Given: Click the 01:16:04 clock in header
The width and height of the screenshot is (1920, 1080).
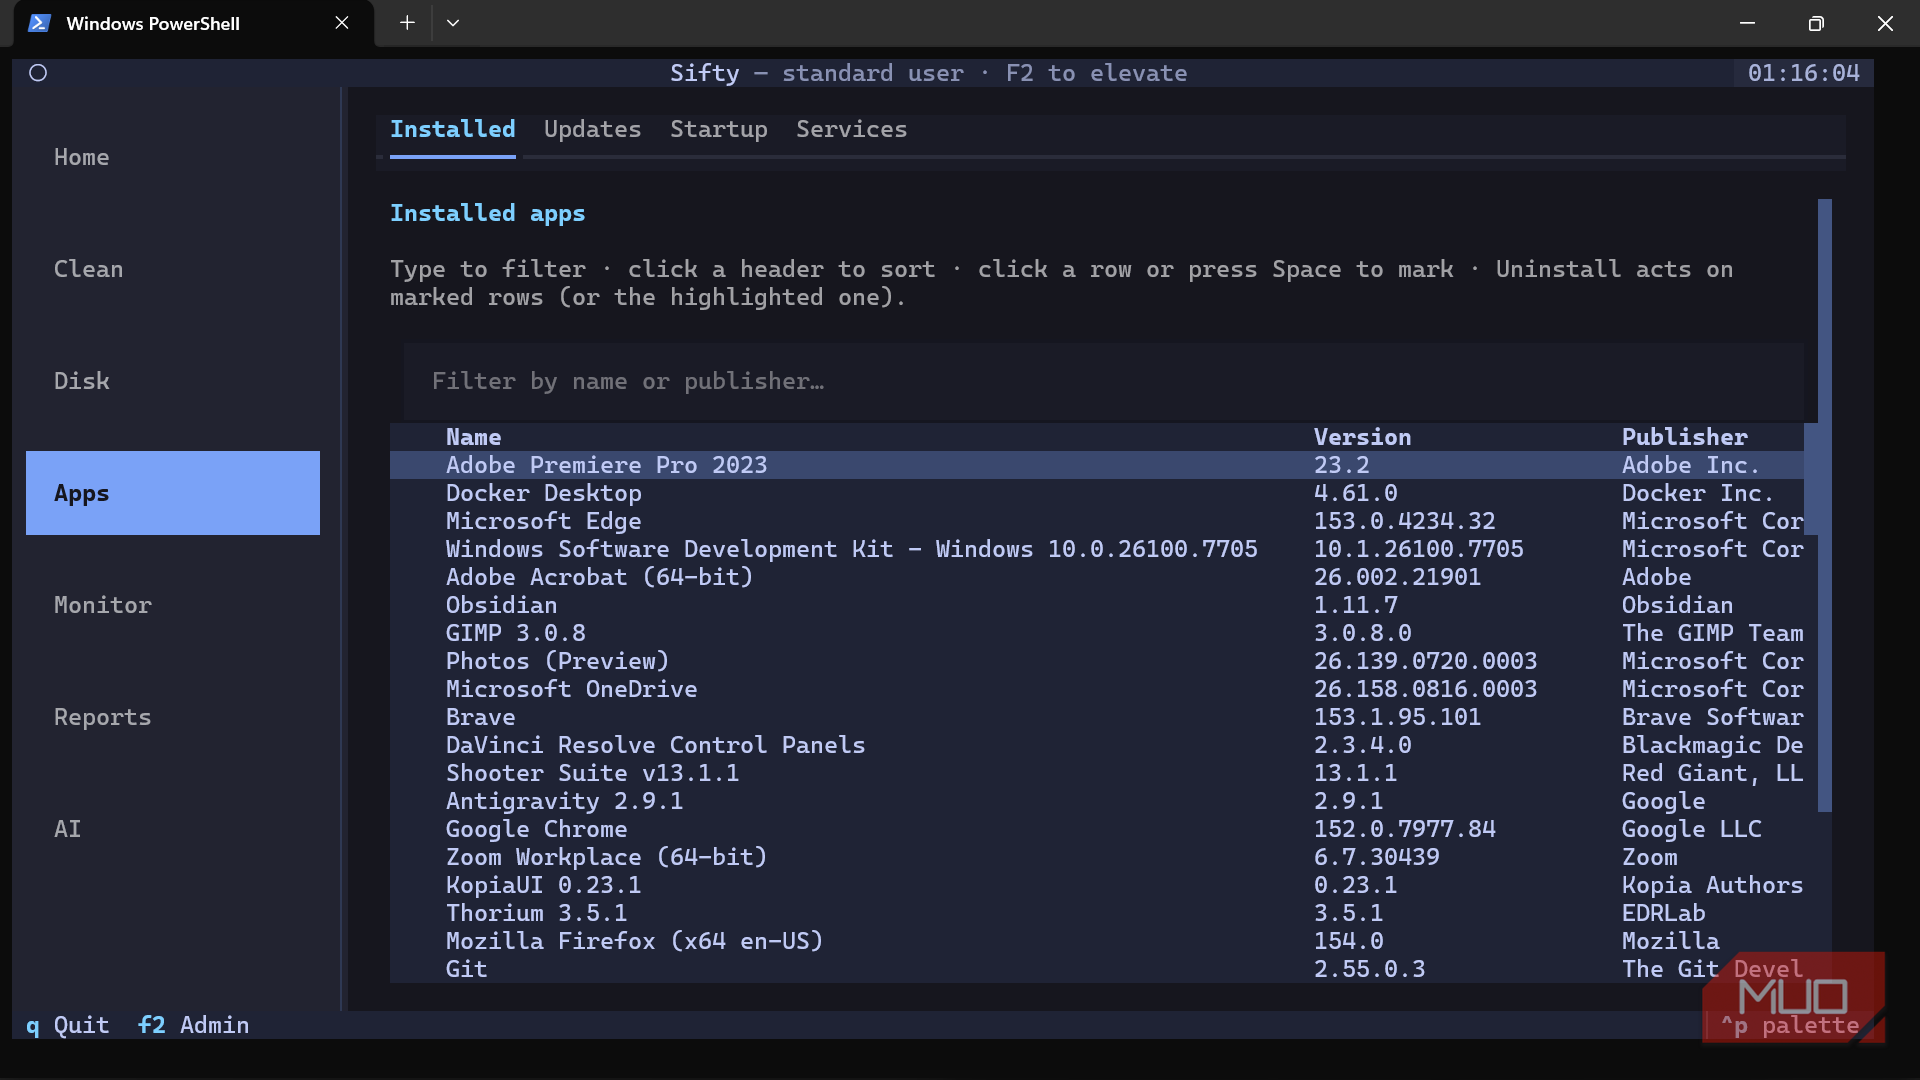Looking at the screenshot, I should [1803, 73].
